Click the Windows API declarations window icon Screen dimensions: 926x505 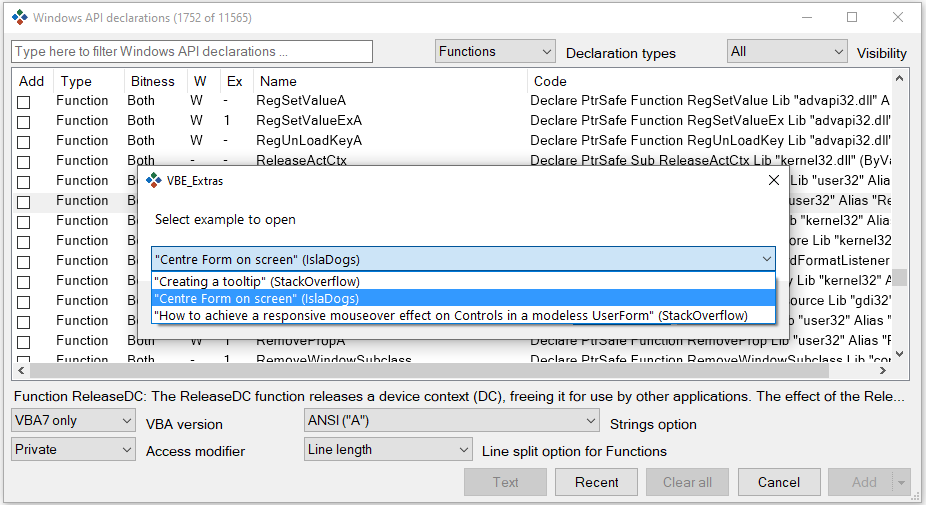pyautogui.click(x=19, y=17)
